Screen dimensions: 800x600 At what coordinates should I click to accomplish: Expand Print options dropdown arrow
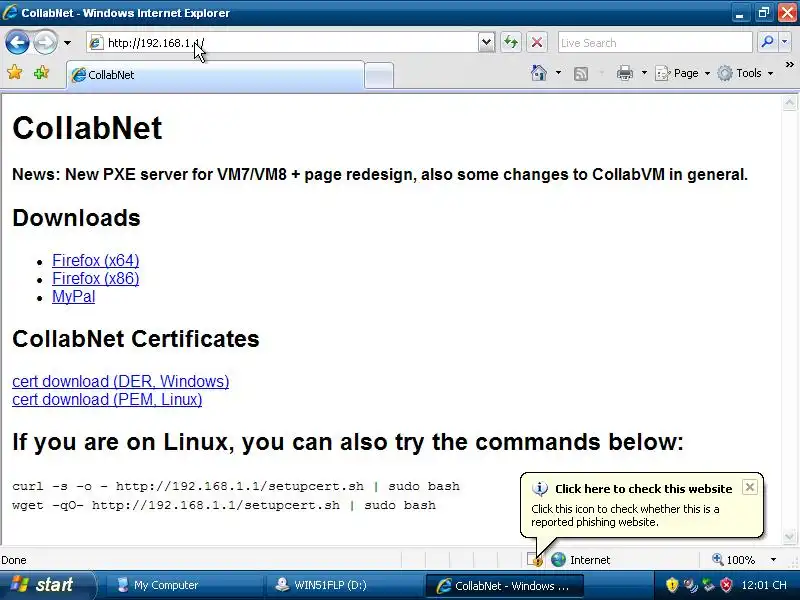[x=644, y=73]
